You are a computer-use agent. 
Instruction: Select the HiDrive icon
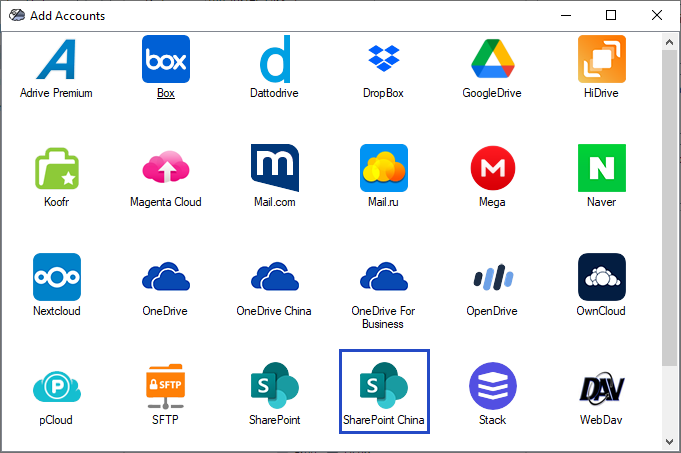pyautogui.click(x=602, y=59)
